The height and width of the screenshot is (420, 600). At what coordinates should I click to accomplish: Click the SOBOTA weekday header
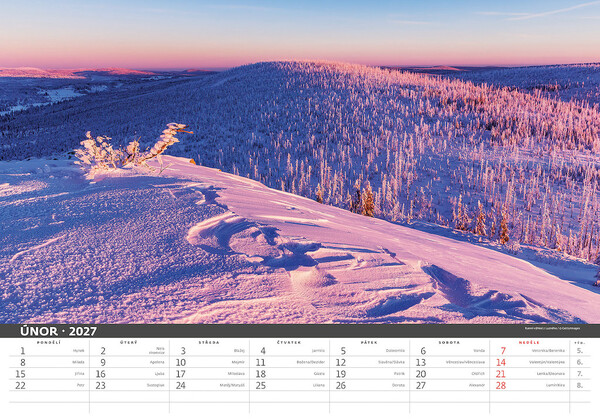pos(449,342)
